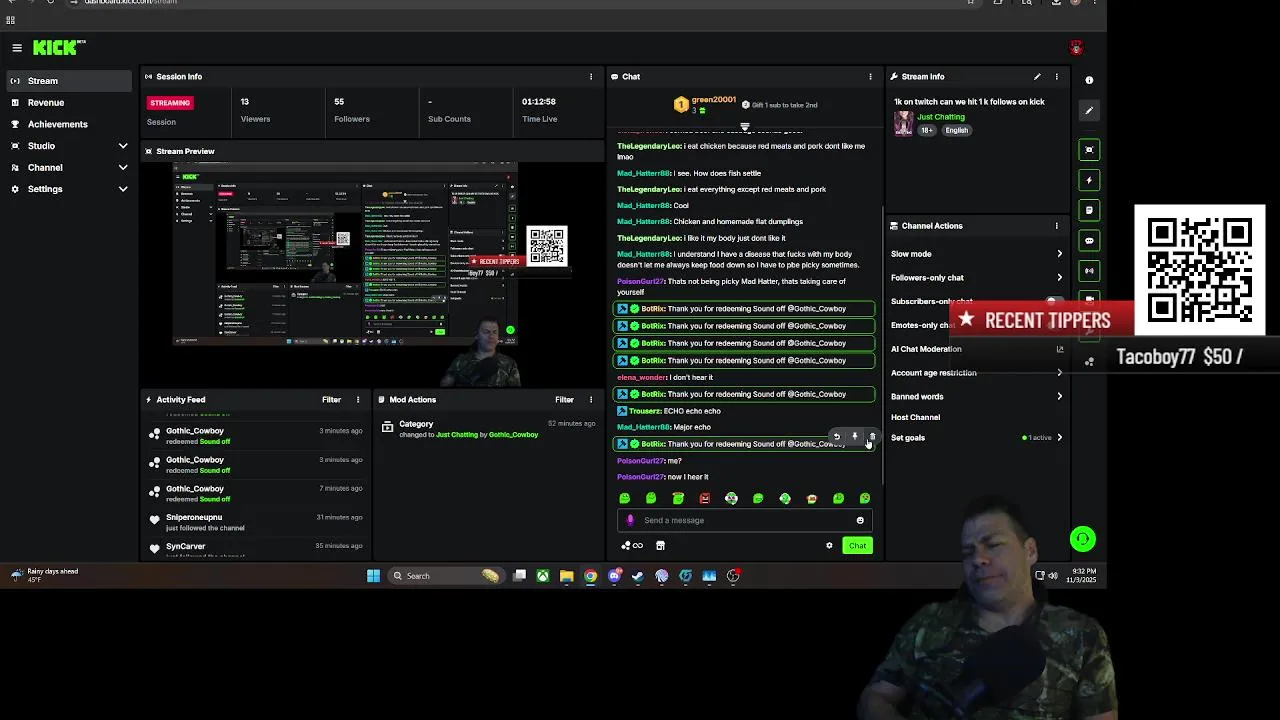The image size is (1280, 720).
Task: Open Chrome from the taskbar
Action: [590, 576]
